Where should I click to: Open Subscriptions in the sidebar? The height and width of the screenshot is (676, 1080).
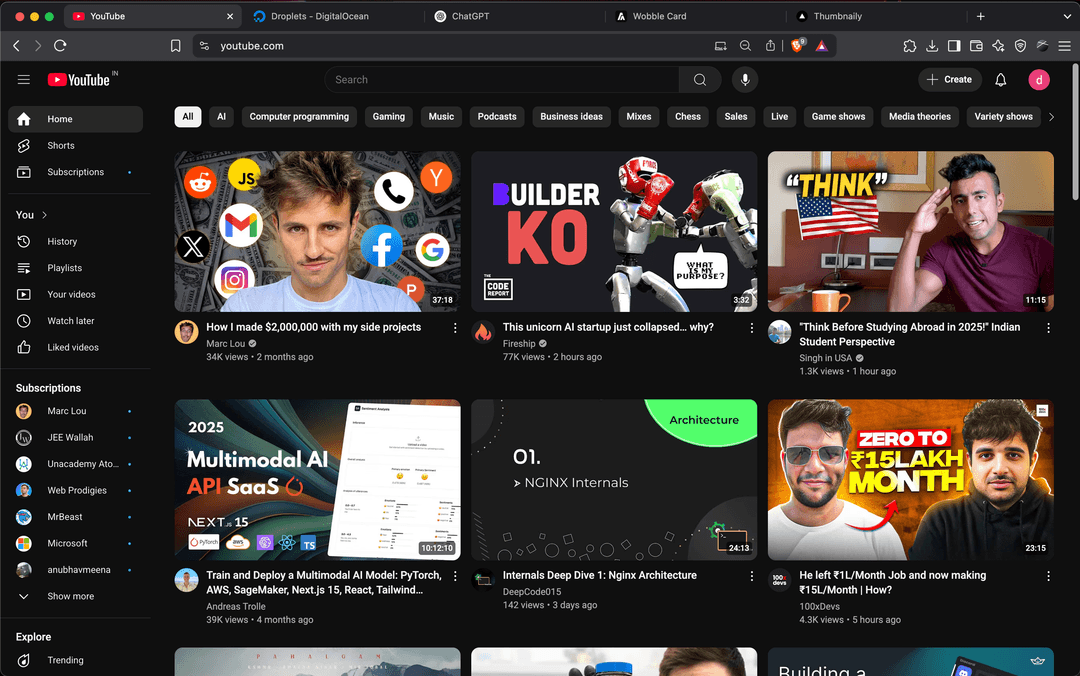[75, 172]
